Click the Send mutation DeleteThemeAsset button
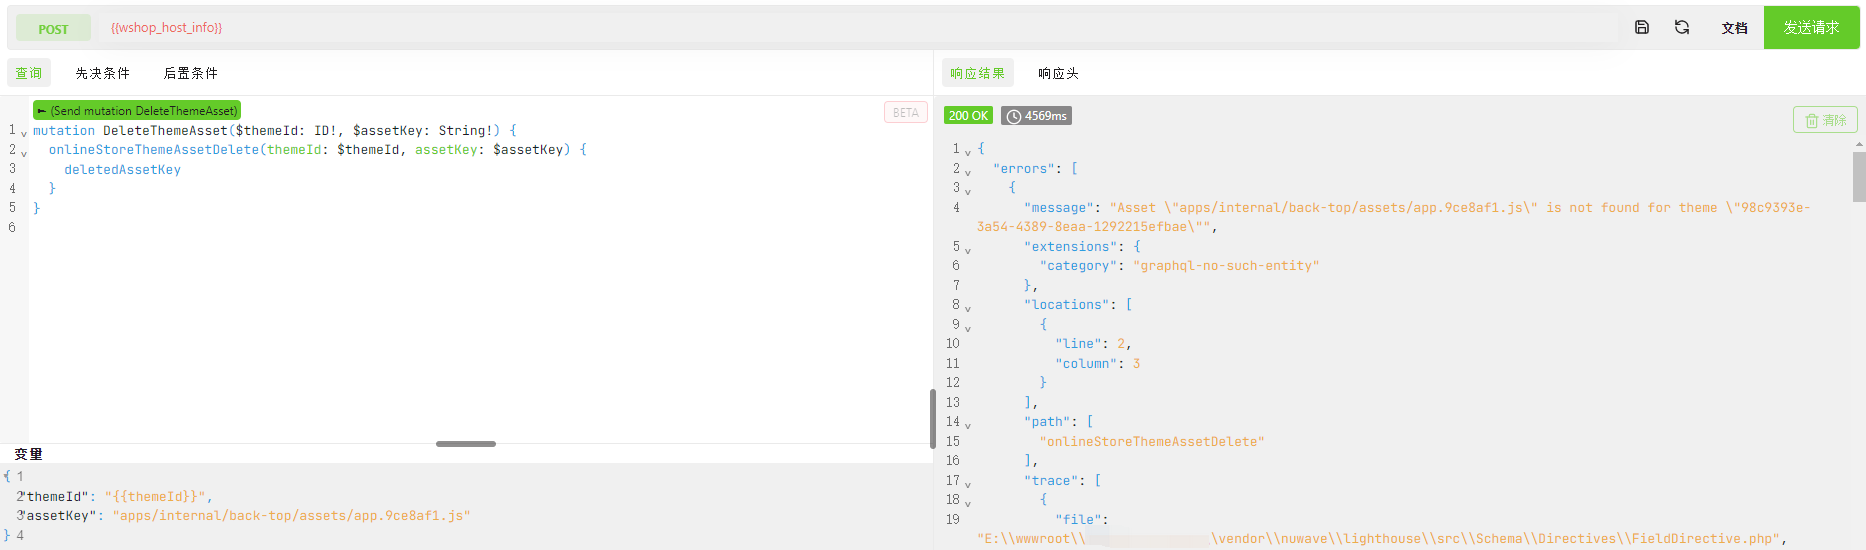The height and width of the screenshot is (550, 1866). click(137, 110)
